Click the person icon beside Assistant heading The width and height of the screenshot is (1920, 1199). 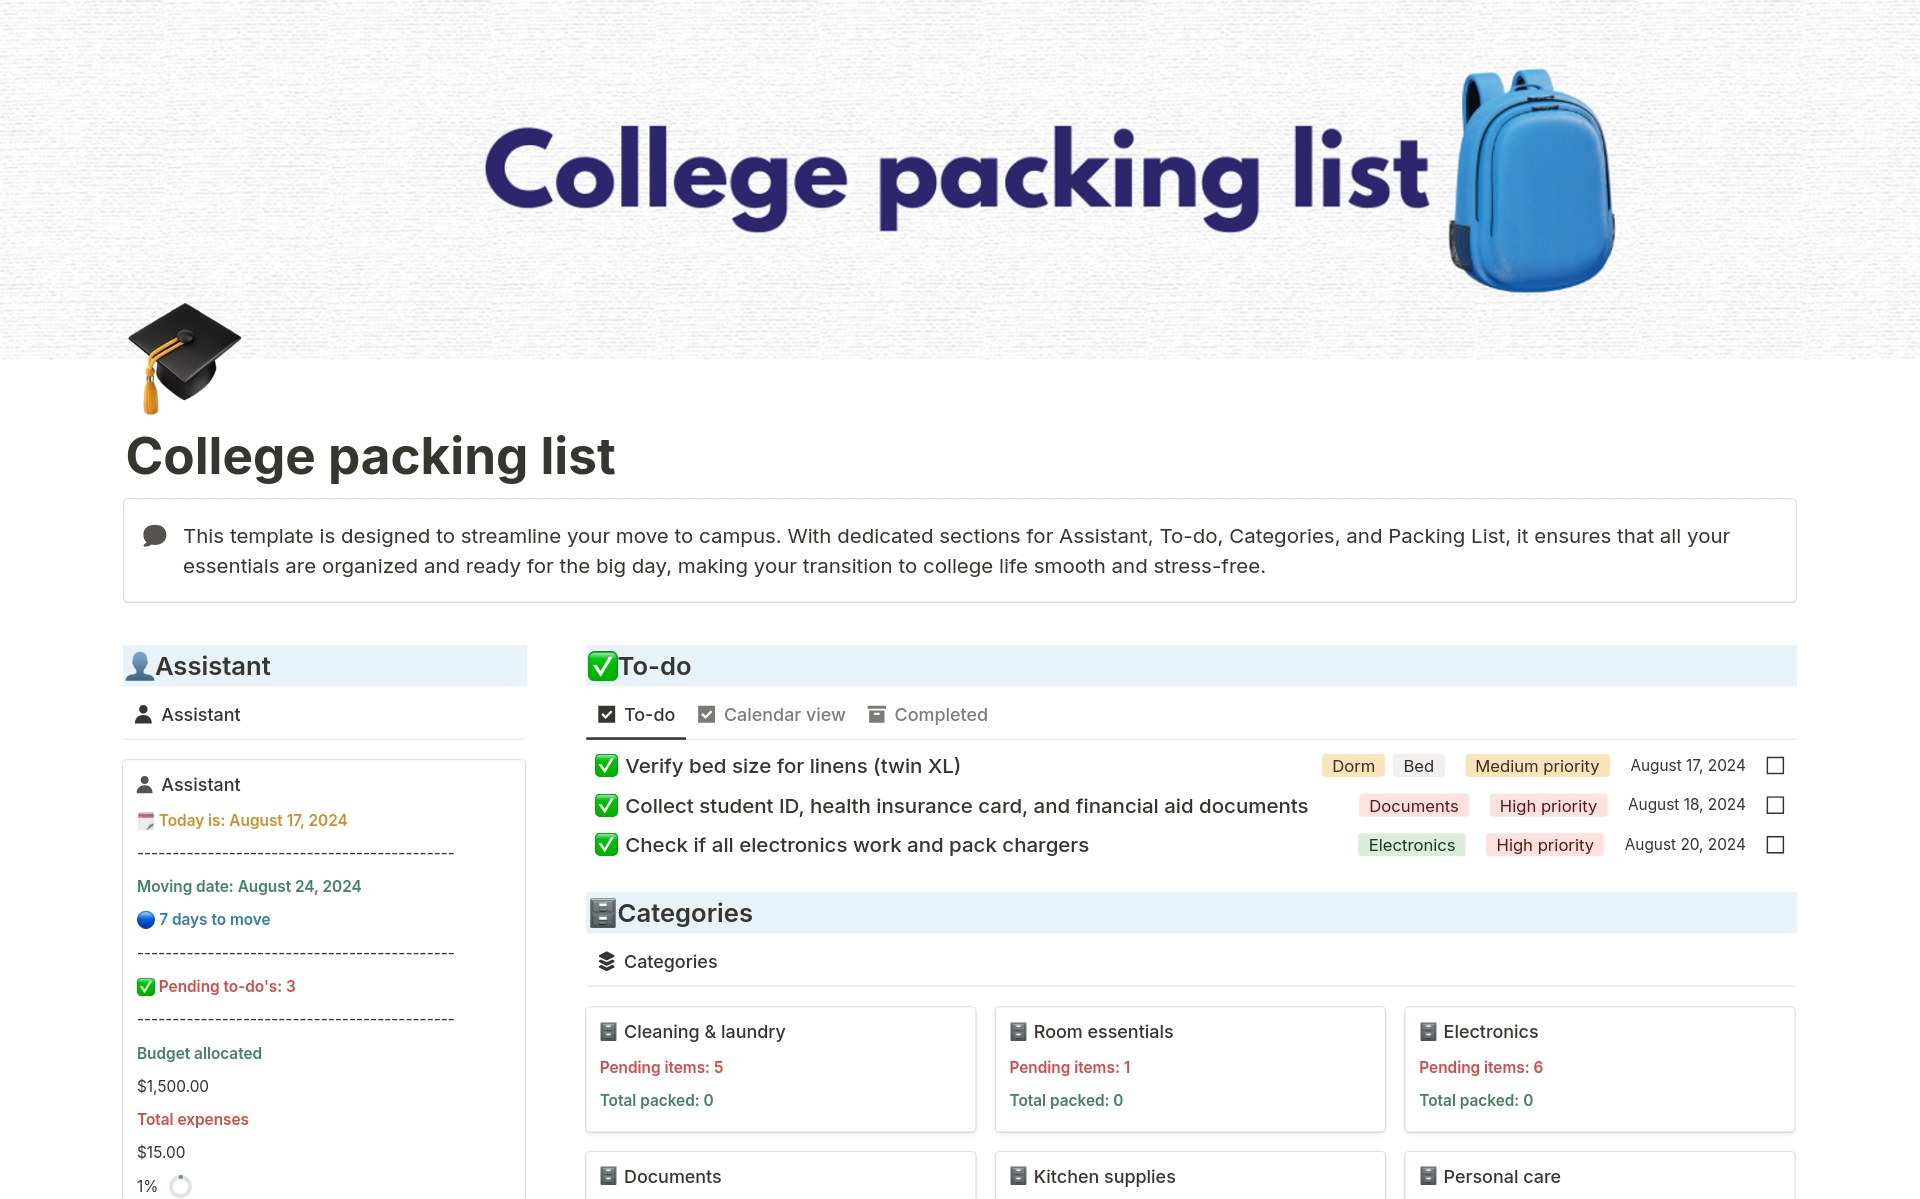tap(141, 665)
